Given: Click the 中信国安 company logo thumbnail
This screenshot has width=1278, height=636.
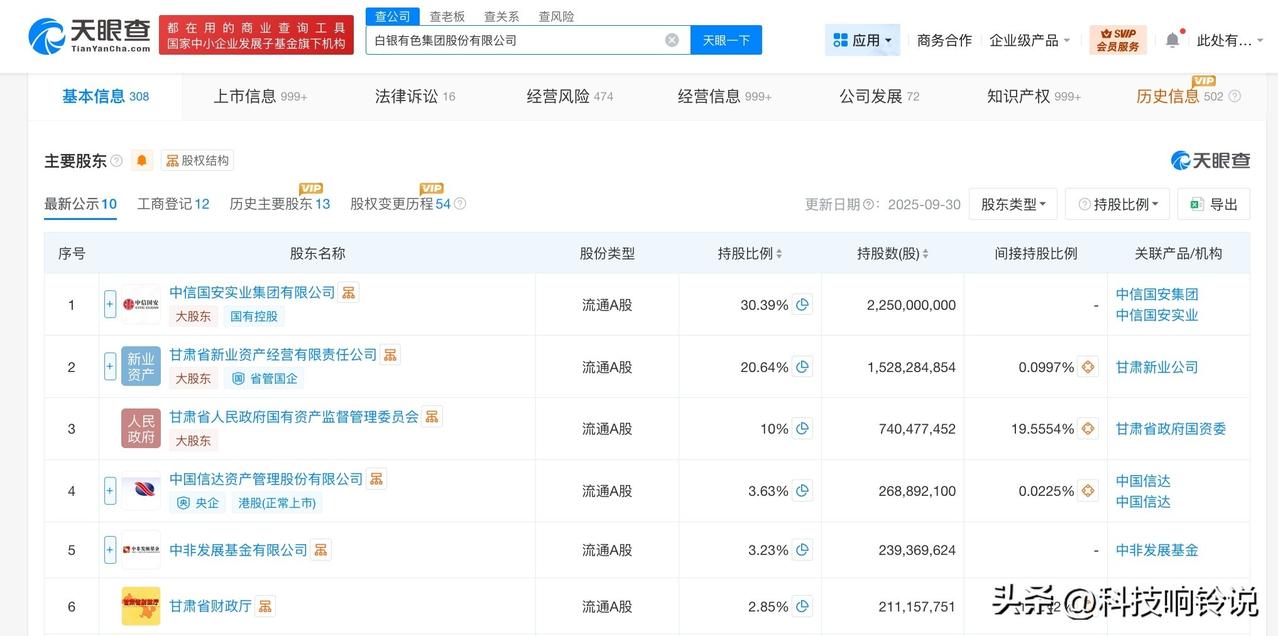Looking at the screenshot, I should [141, 304].
